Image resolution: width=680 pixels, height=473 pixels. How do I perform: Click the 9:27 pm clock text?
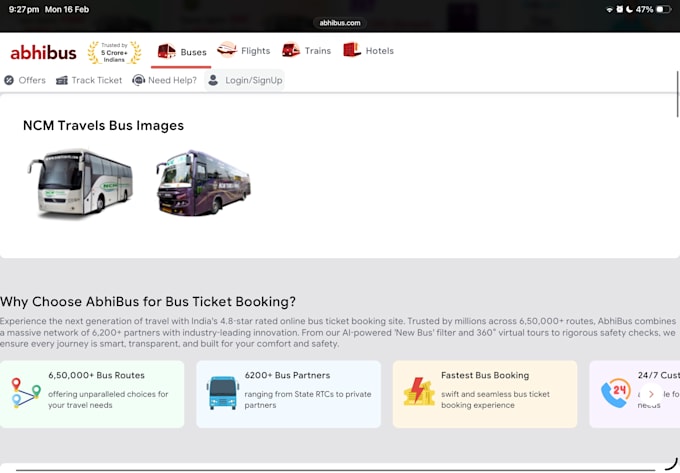pyautogui.click(x=24, y=10)
